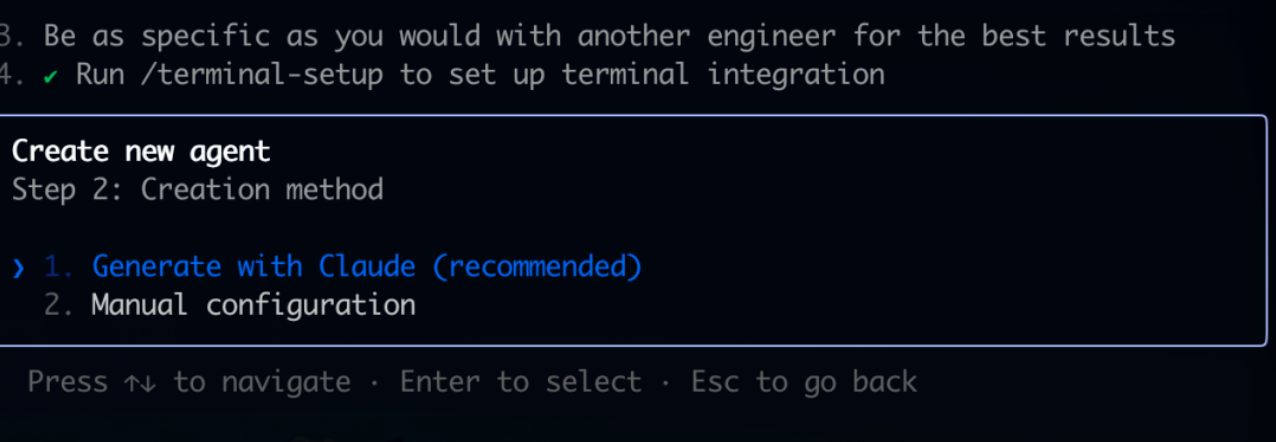
Task: Click the Esc to go back hint
Action: (803, 382)
